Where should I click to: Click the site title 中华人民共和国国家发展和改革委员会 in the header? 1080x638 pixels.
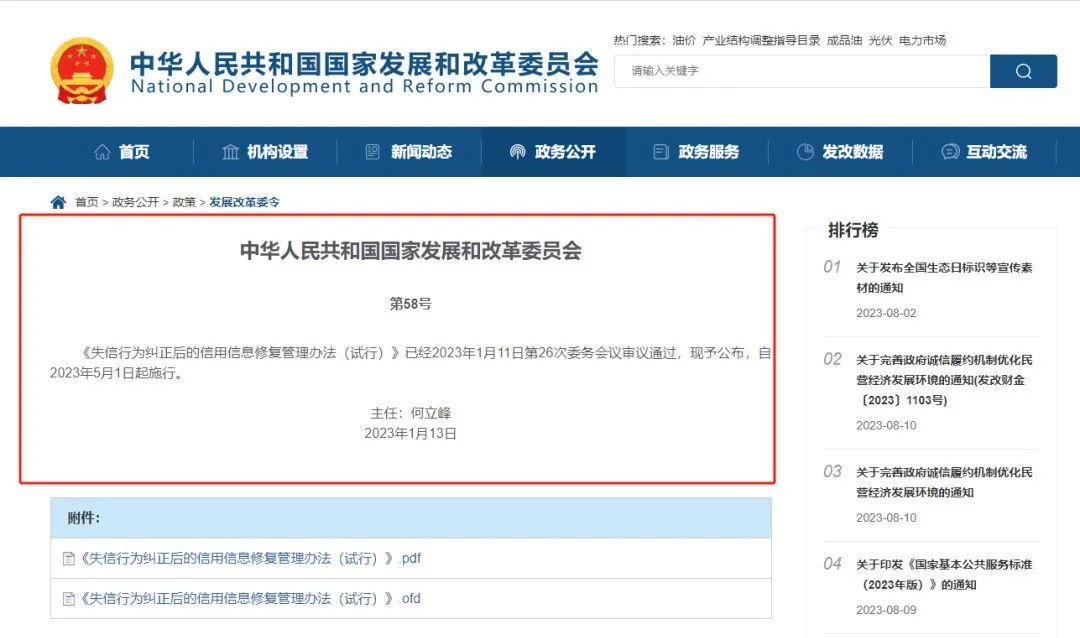click(x=364, y=63)
